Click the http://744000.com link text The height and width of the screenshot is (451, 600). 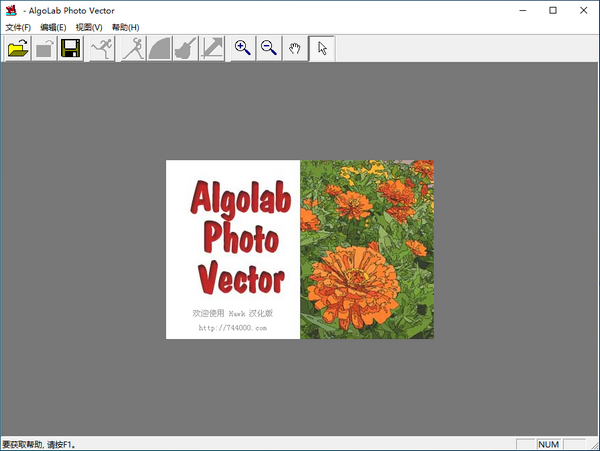click(x=233, y=328)
